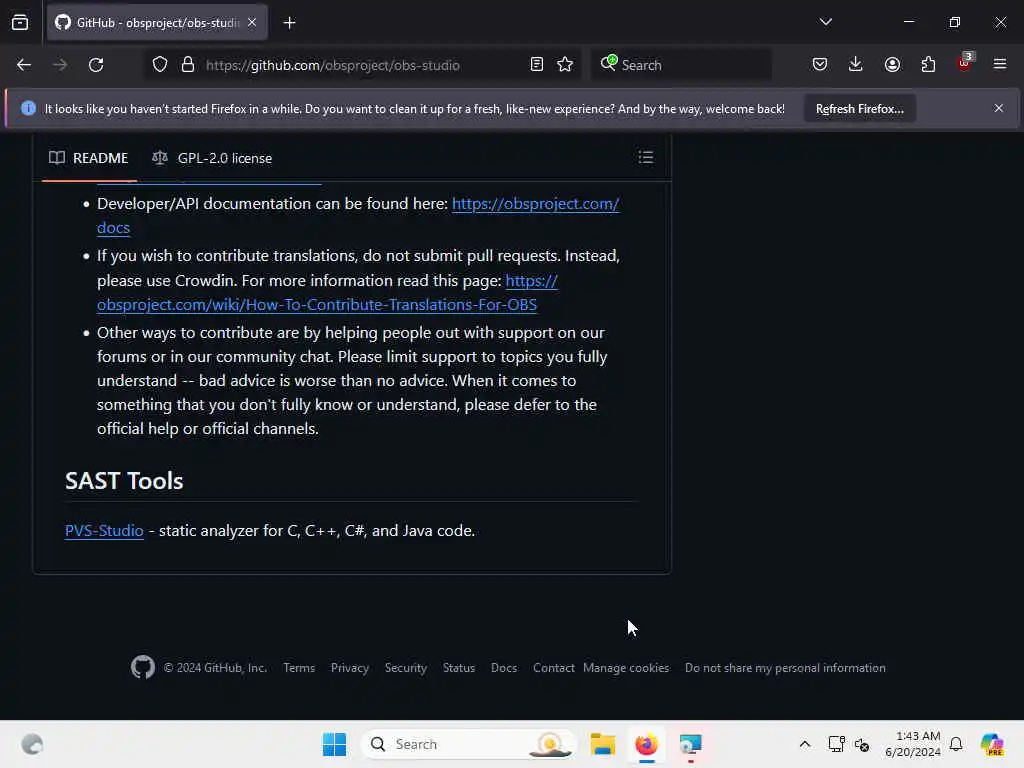Open muted volume tray icon
Image resolution: width=1024 pixels, height=768 pixels.
click(x=862, y=744)
